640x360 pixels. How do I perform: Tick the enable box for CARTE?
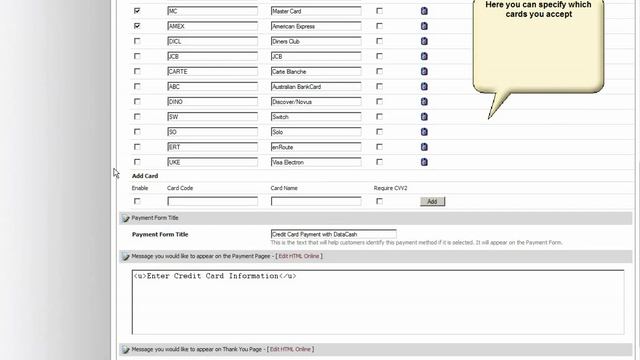click(x=137, y=71)
